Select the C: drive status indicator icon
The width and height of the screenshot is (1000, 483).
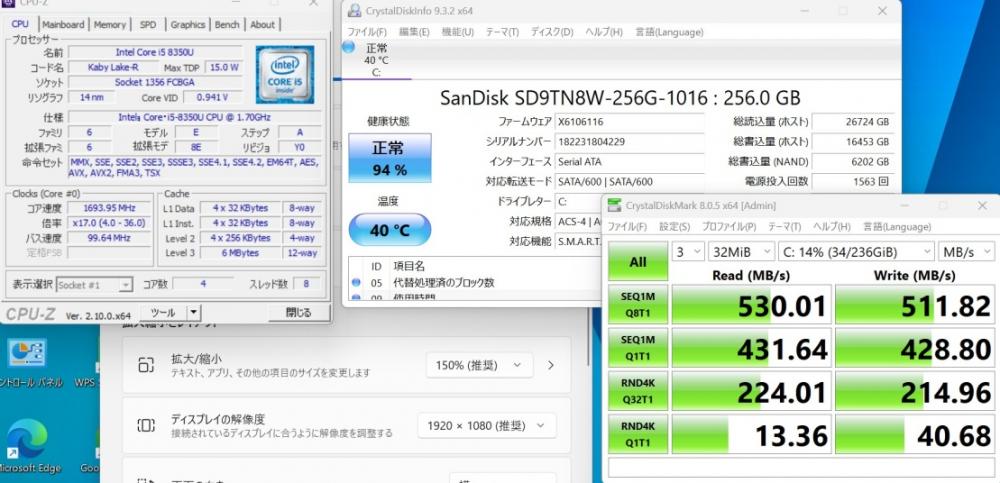tap(348, 47)
